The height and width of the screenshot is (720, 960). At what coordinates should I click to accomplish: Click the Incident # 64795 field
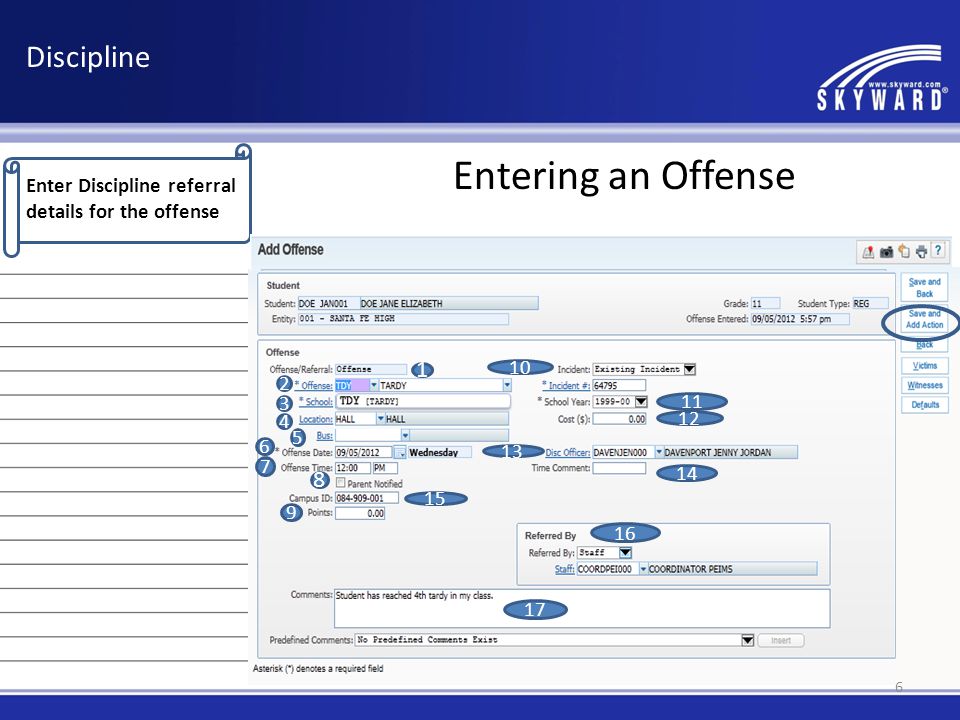tap(619, 385)
